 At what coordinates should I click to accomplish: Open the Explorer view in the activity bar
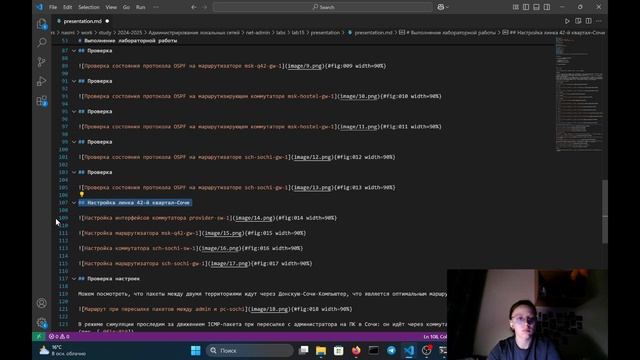[x=42, y=24]
